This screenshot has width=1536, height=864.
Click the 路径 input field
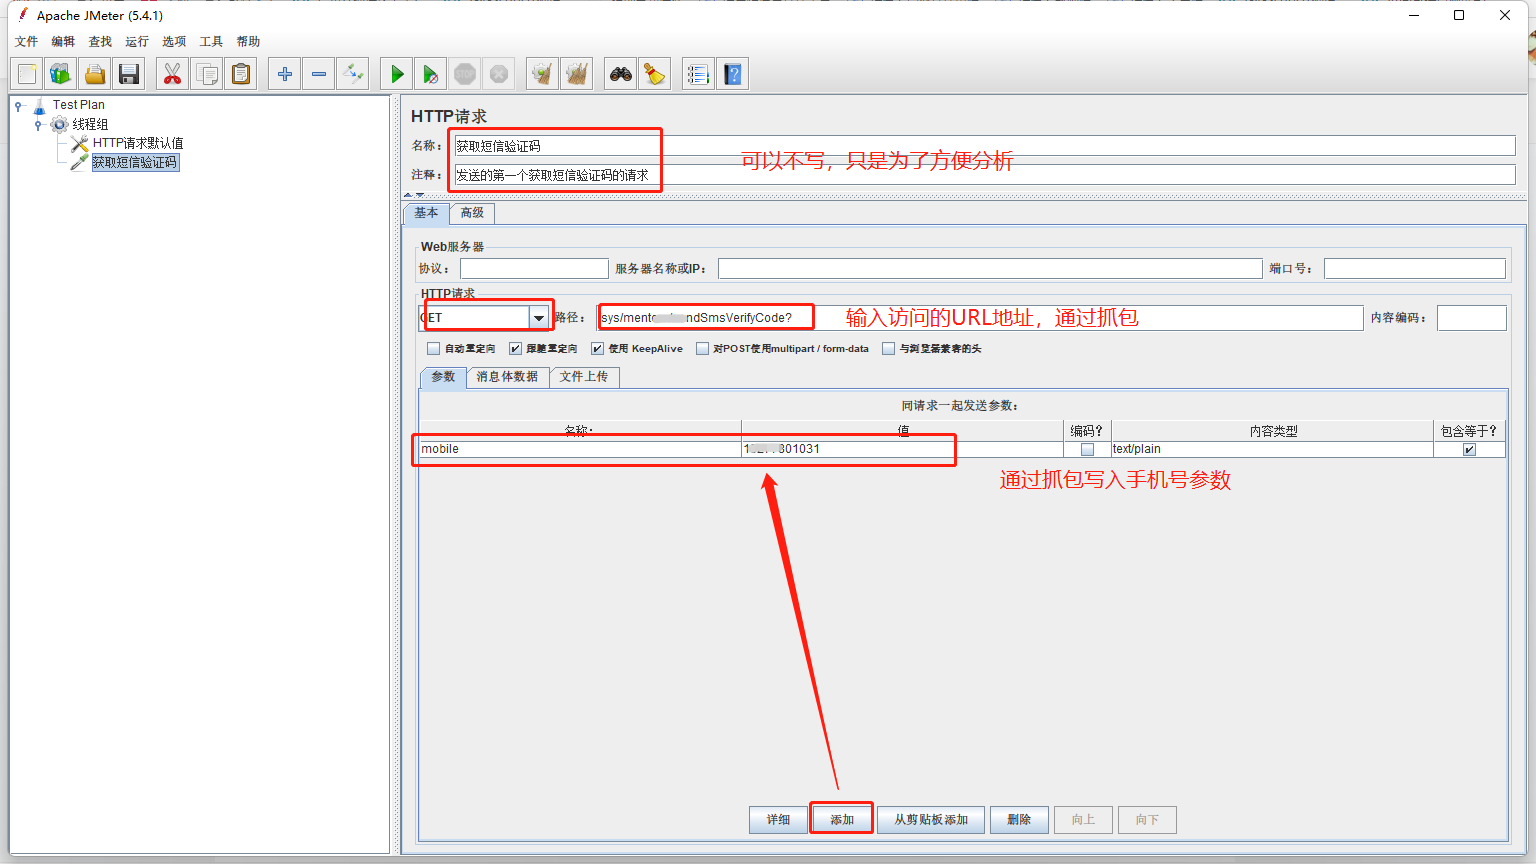981,318
